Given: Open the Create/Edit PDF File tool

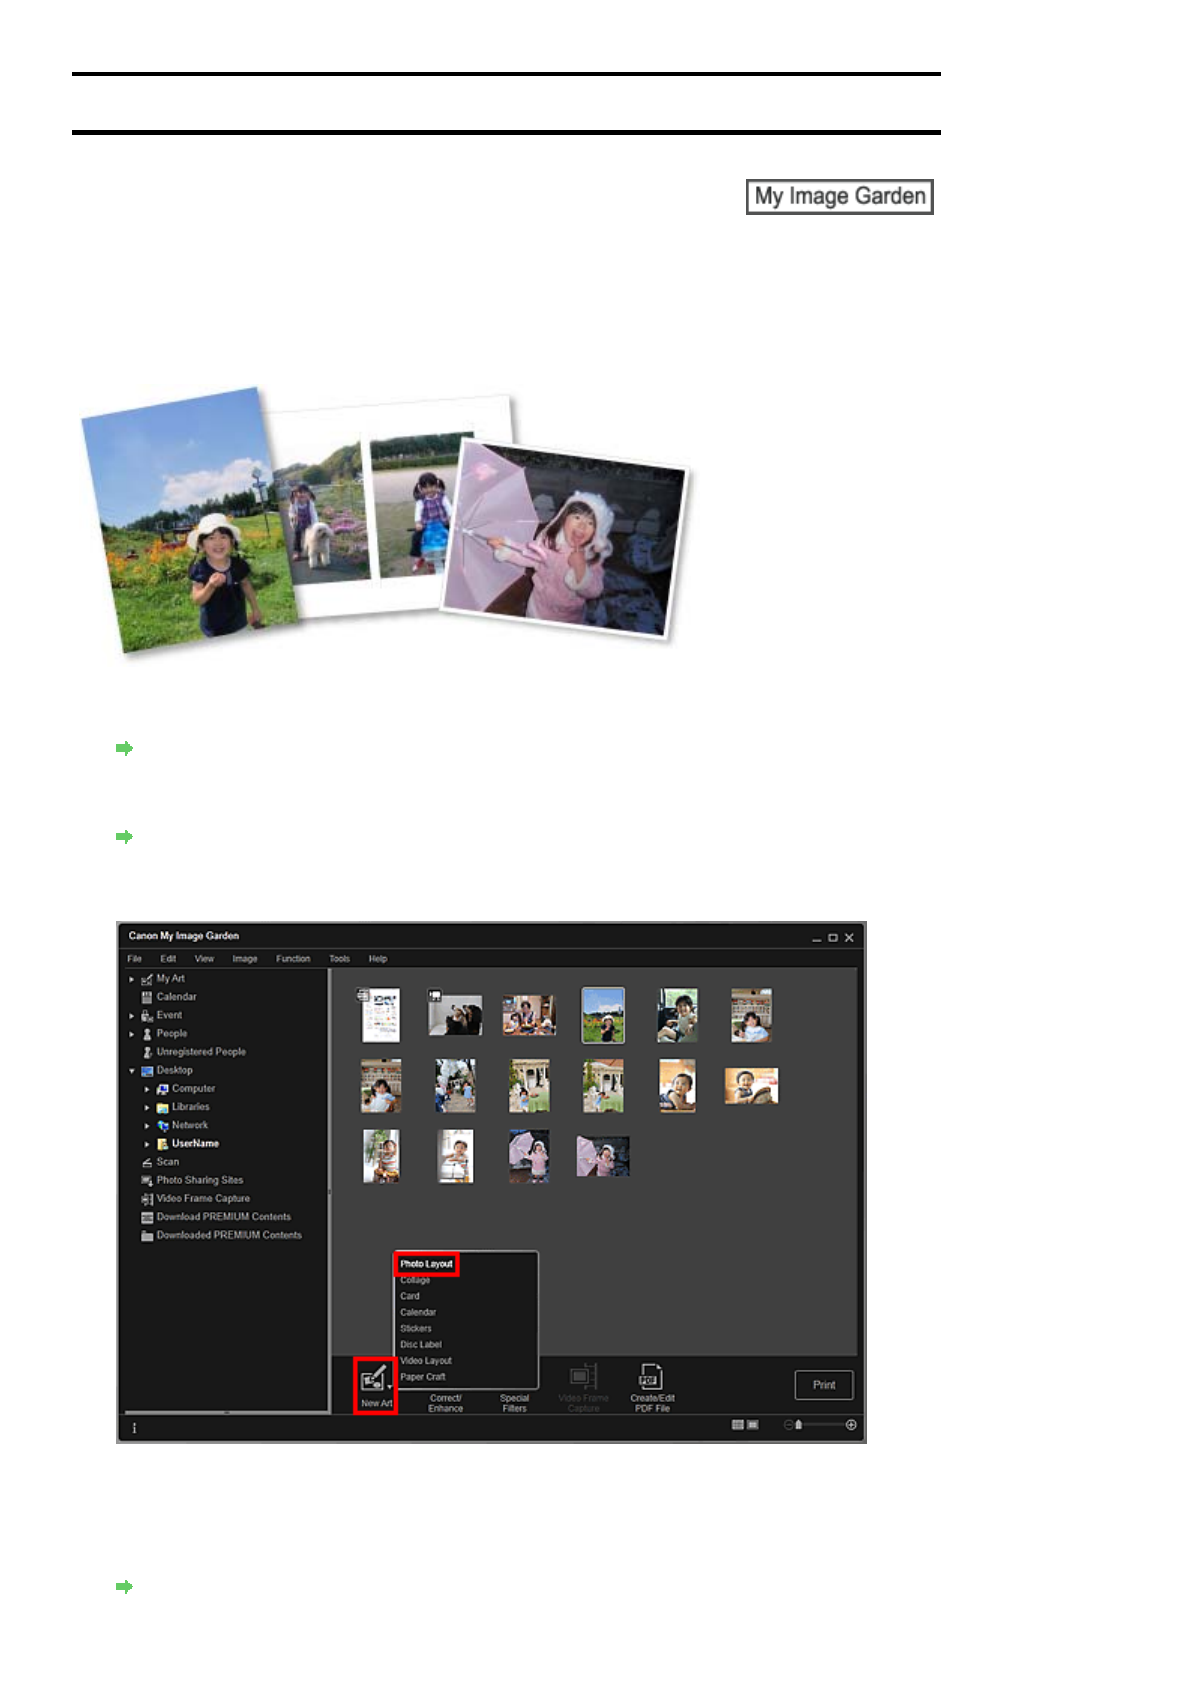Looking at the screenshot, I should pos(651,1385).
